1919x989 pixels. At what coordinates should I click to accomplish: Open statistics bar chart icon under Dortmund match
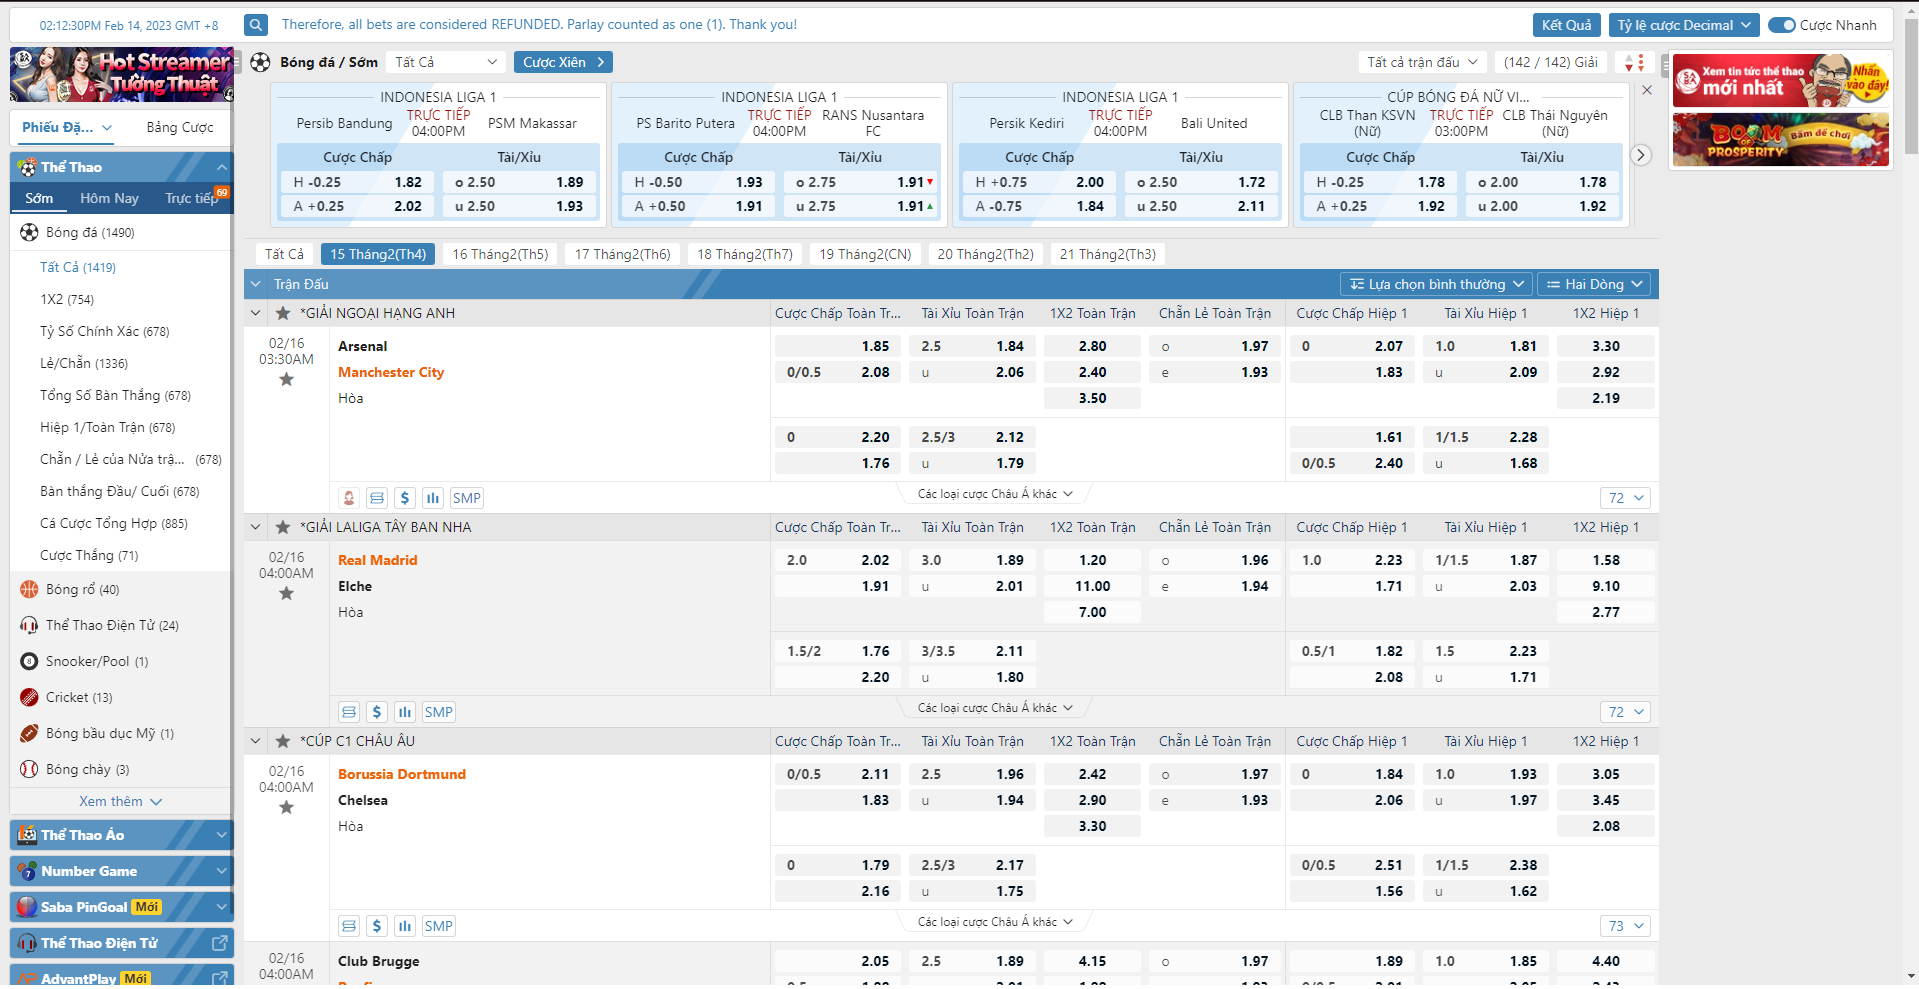pyautogui.click(x=405, y=926)
